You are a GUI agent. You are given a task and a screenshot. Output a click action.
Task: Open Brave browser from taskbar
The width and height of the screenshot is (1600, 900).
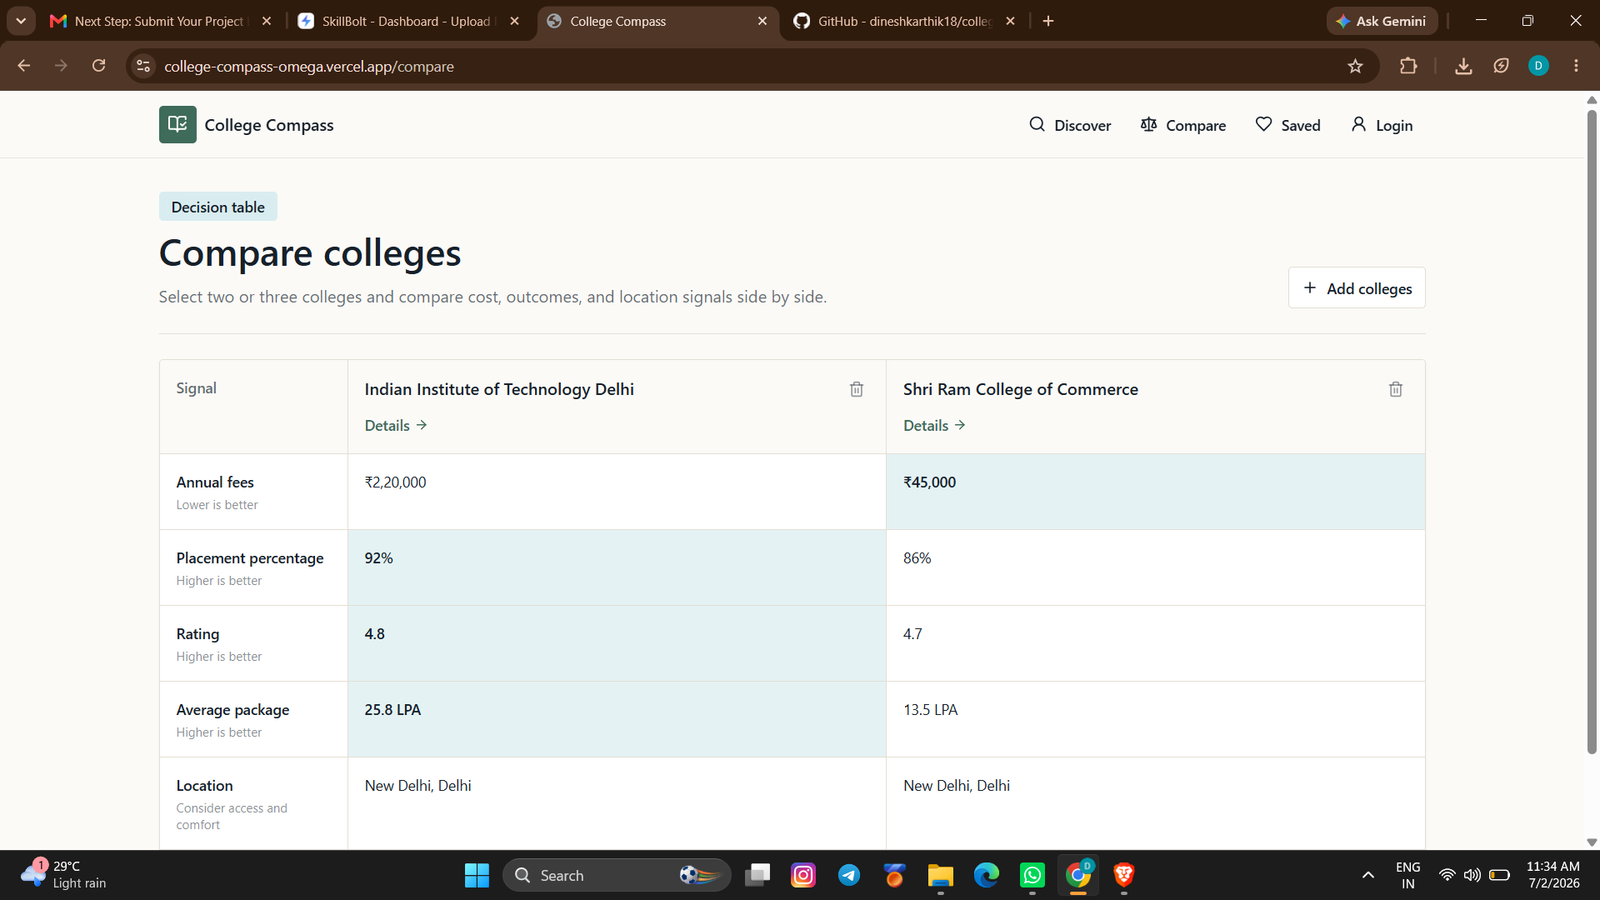1124,875
